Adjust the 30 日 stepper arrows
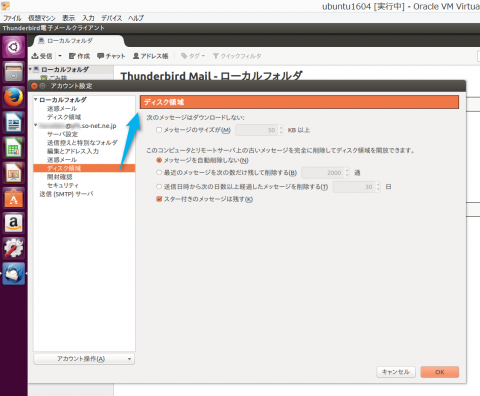 tap(378, 187)
